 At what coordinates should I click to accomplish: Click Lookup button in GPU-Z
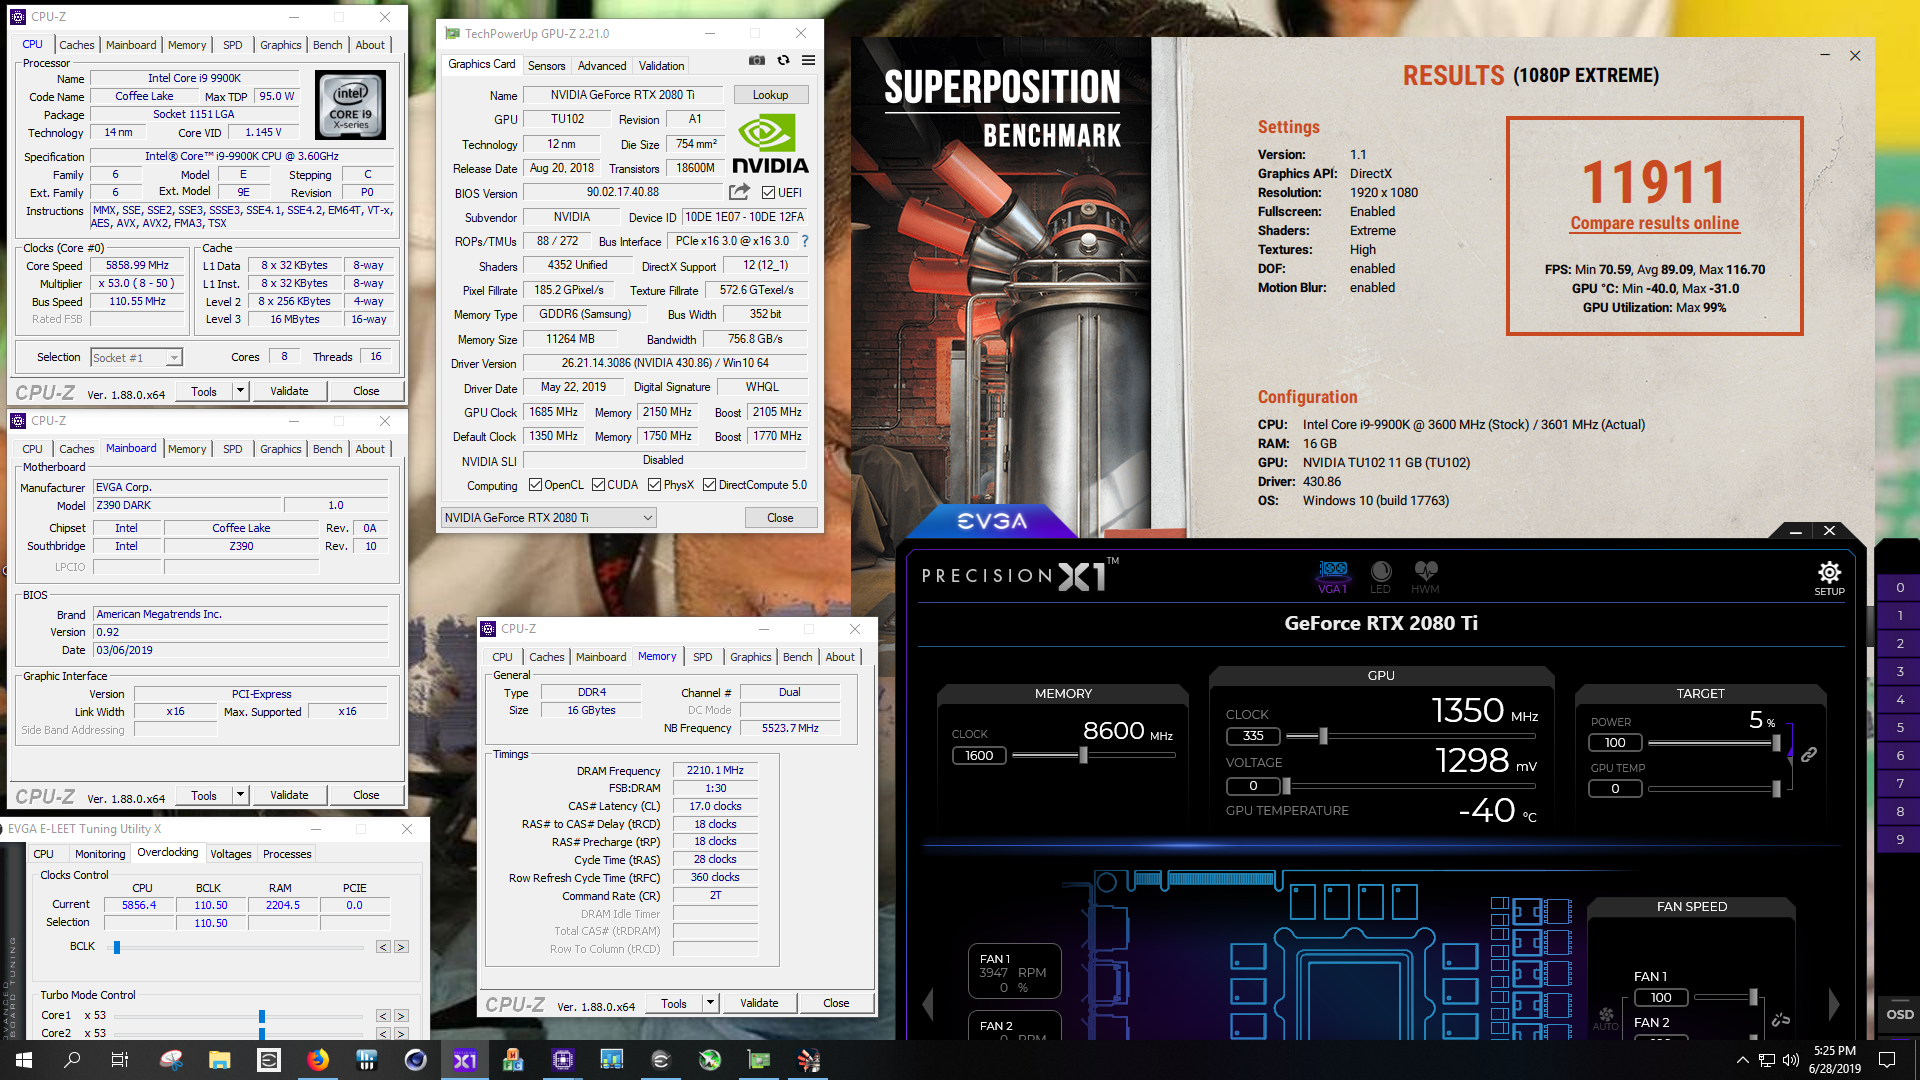click(770, 95)
